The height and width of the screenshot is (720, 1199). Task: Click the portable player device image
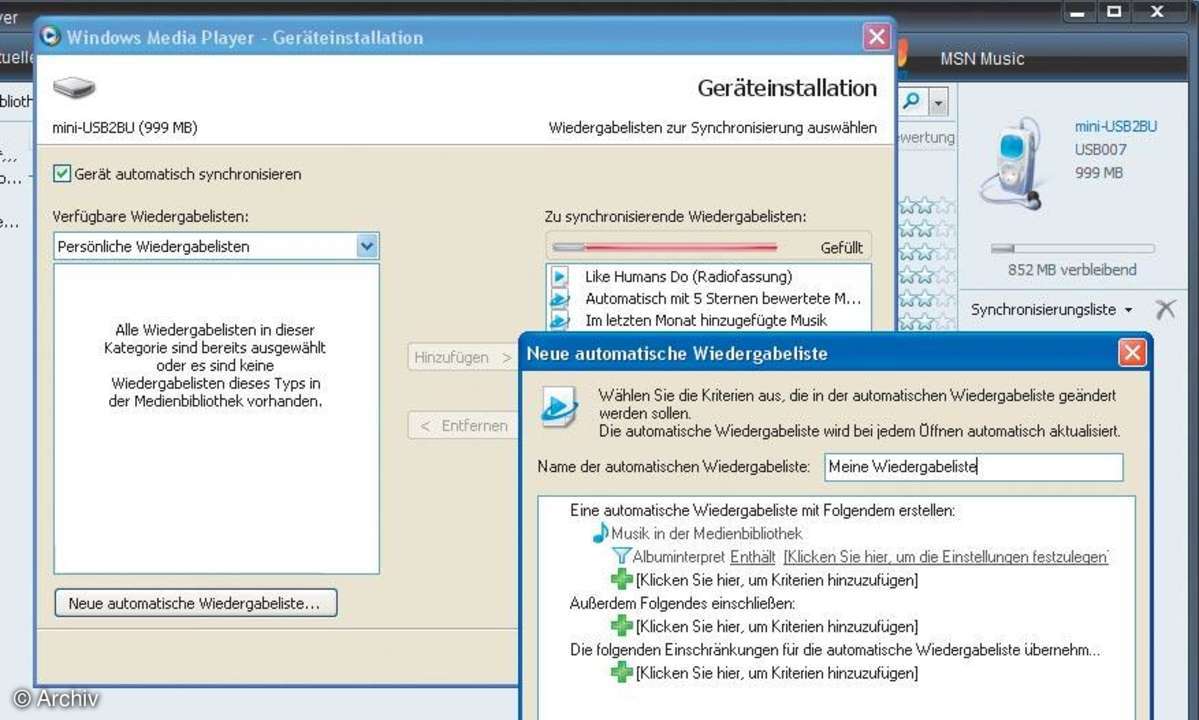coord(1012,164)
